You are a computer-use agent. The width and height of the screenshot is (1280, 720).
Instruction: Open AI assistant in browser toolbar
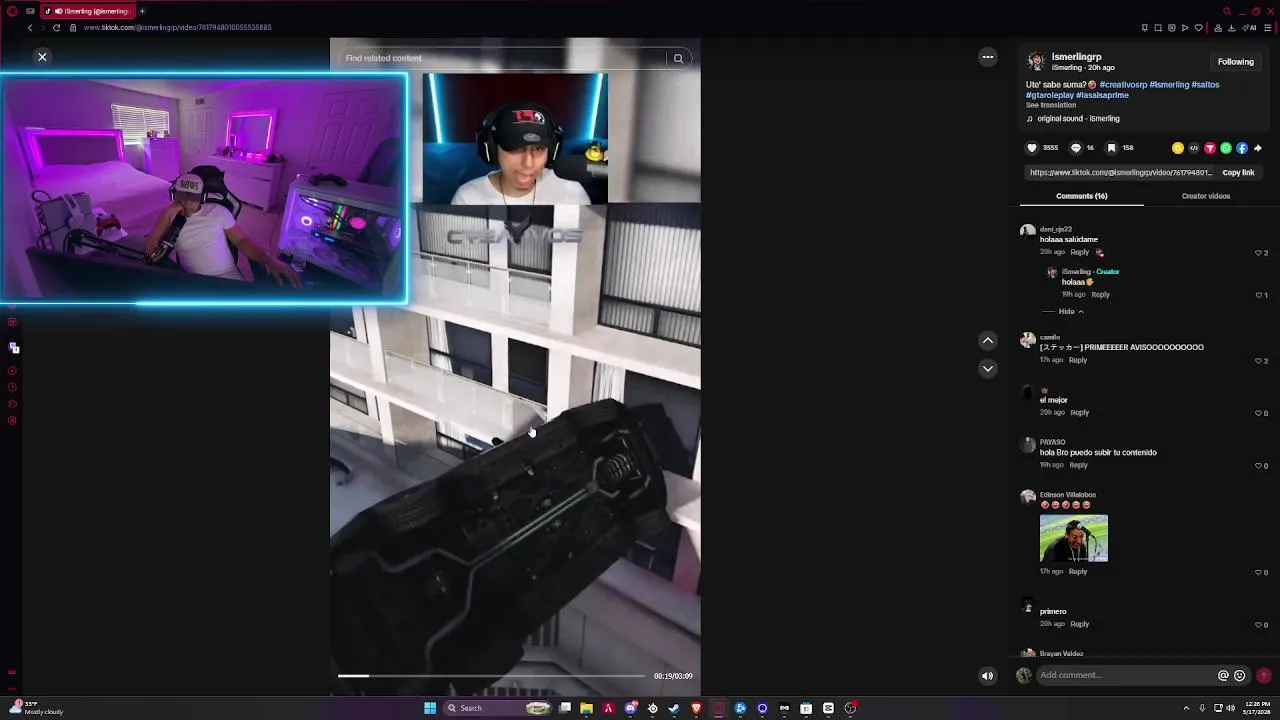[1250, 28]
